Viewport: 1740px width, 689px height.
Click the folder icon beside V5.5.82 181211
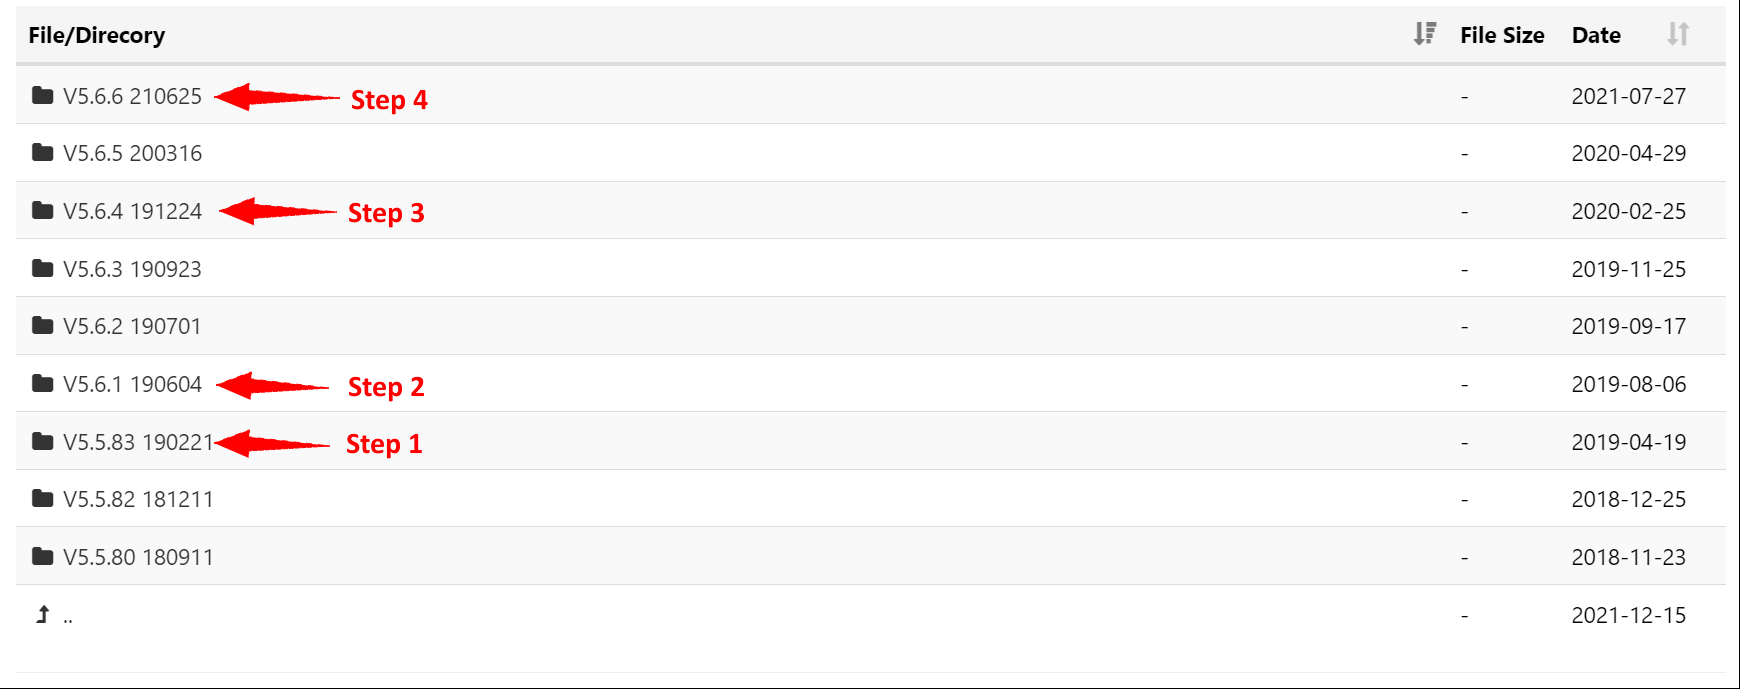pyautogui.click(x=42, y=499)
